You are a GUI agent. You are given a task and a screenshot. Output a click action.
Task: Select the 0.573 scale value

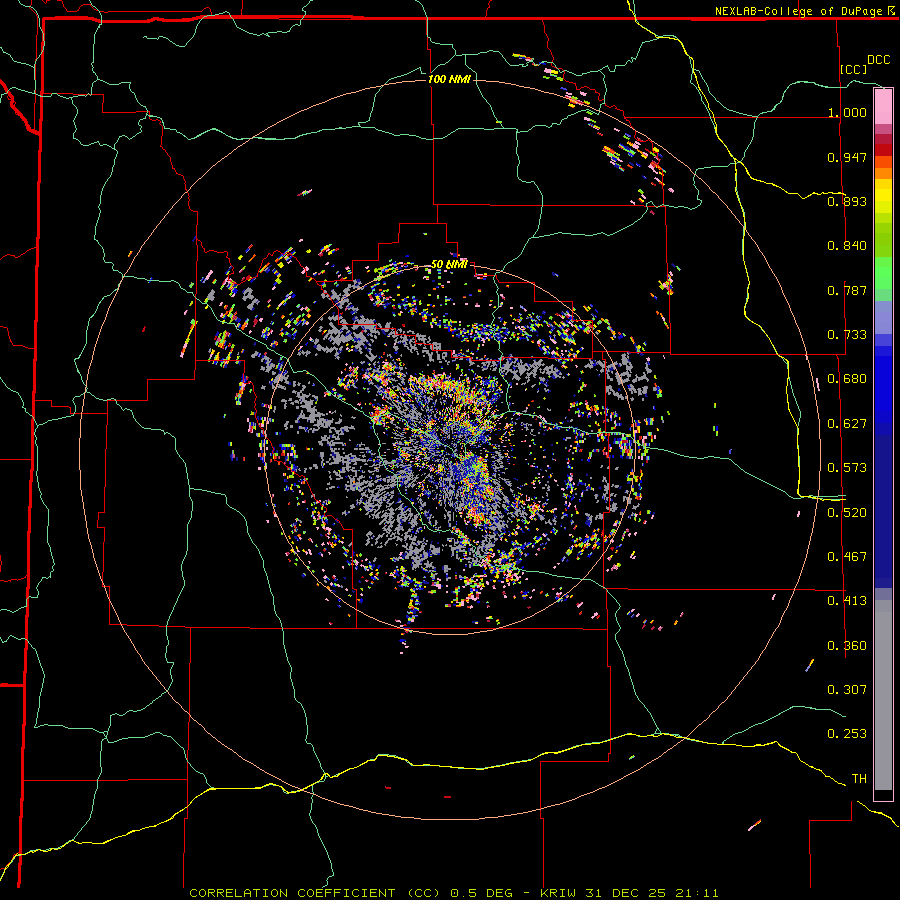847,468
